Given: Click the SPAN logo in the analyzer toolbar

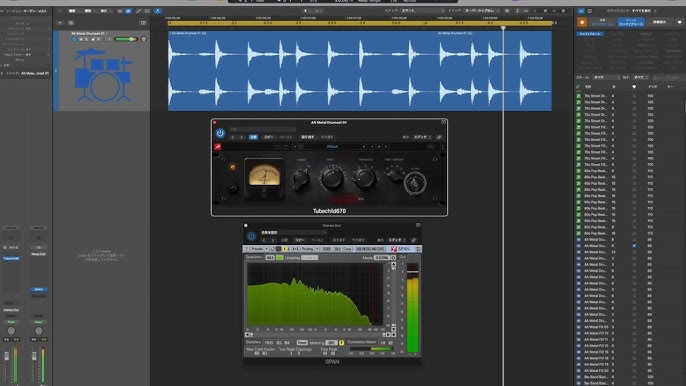Looking at the screenshot, I should (401, 249).
